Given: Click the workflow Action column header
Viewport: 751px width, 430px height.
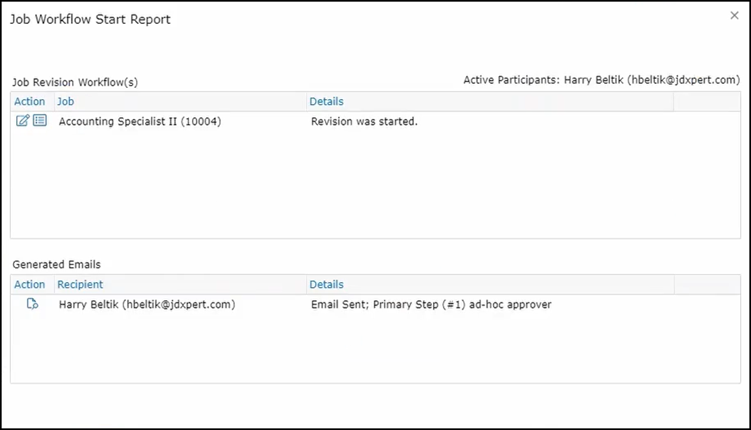Looking at the screenshot, I should click(x=29, y=101).
